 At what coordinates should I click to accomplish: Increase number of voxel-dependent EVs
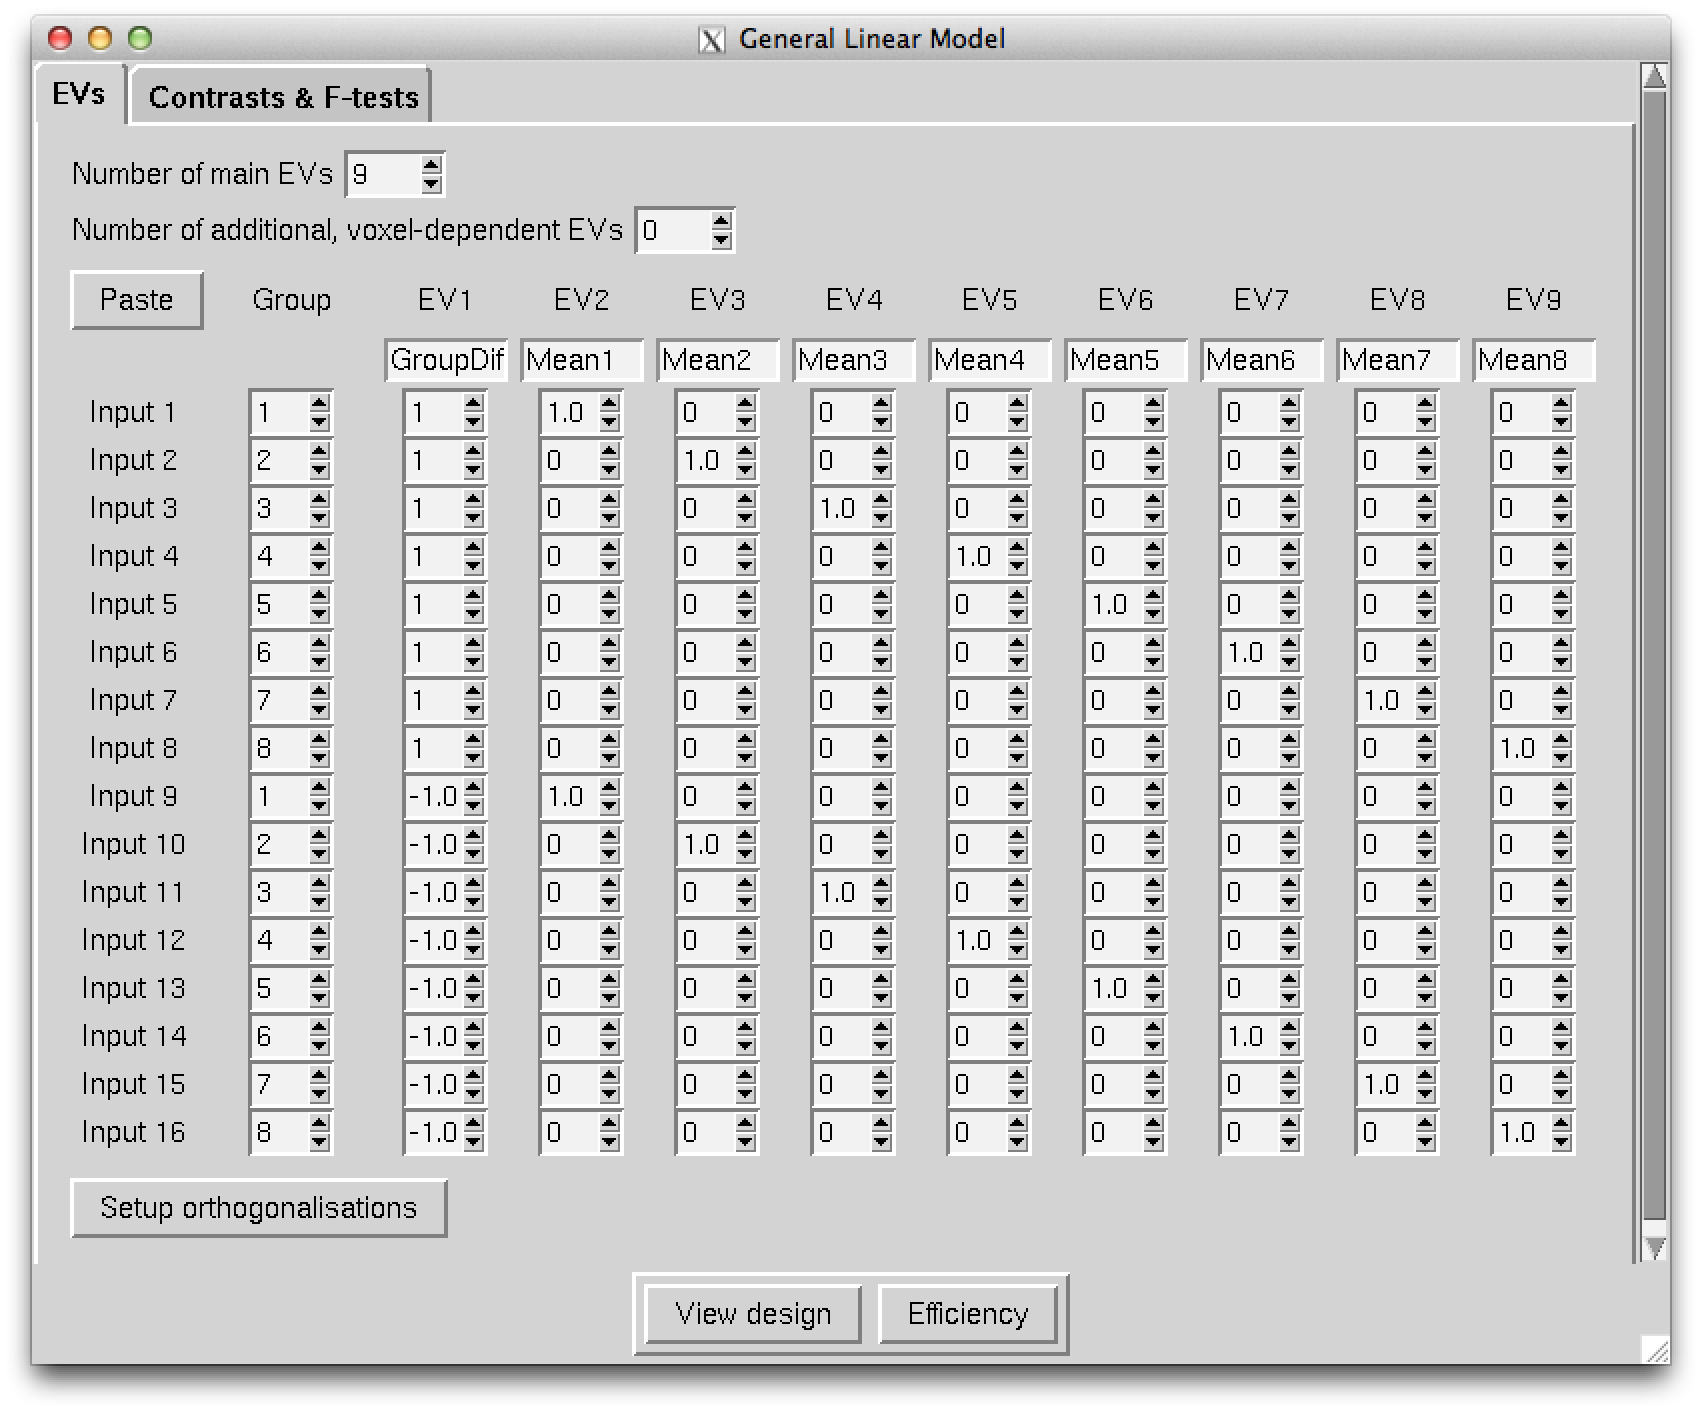[721, 222]
